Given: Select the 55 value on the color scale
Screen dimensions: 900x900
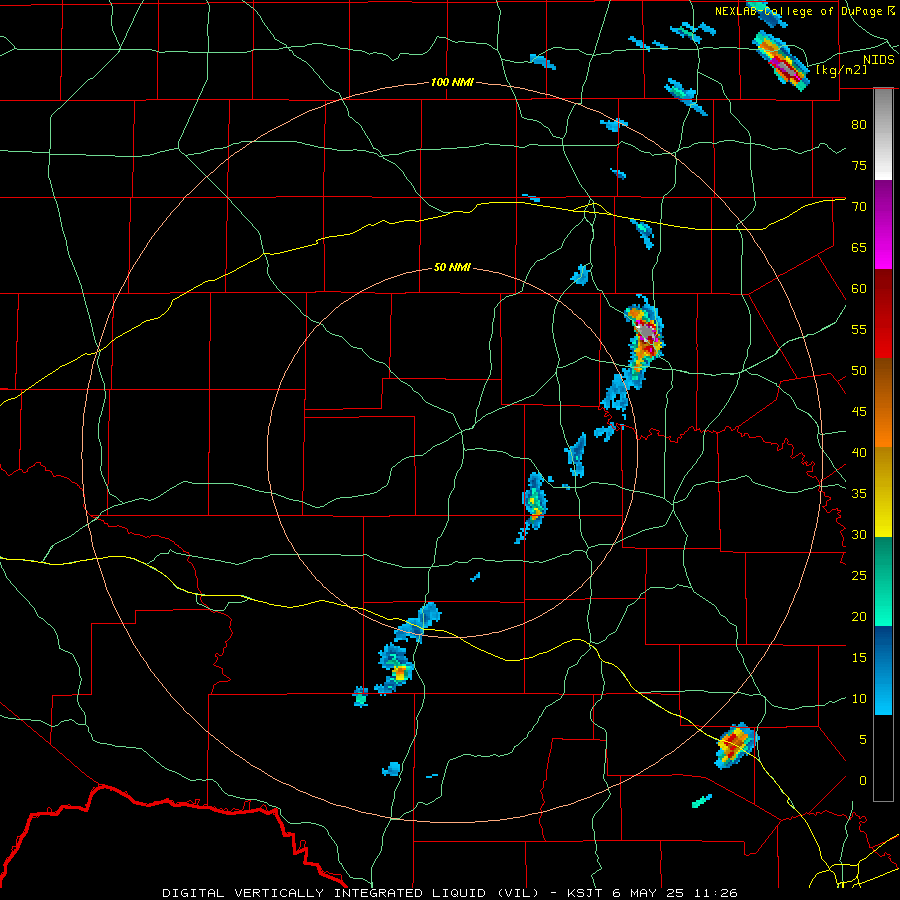Looking at the screenshot, I should 859,330.
